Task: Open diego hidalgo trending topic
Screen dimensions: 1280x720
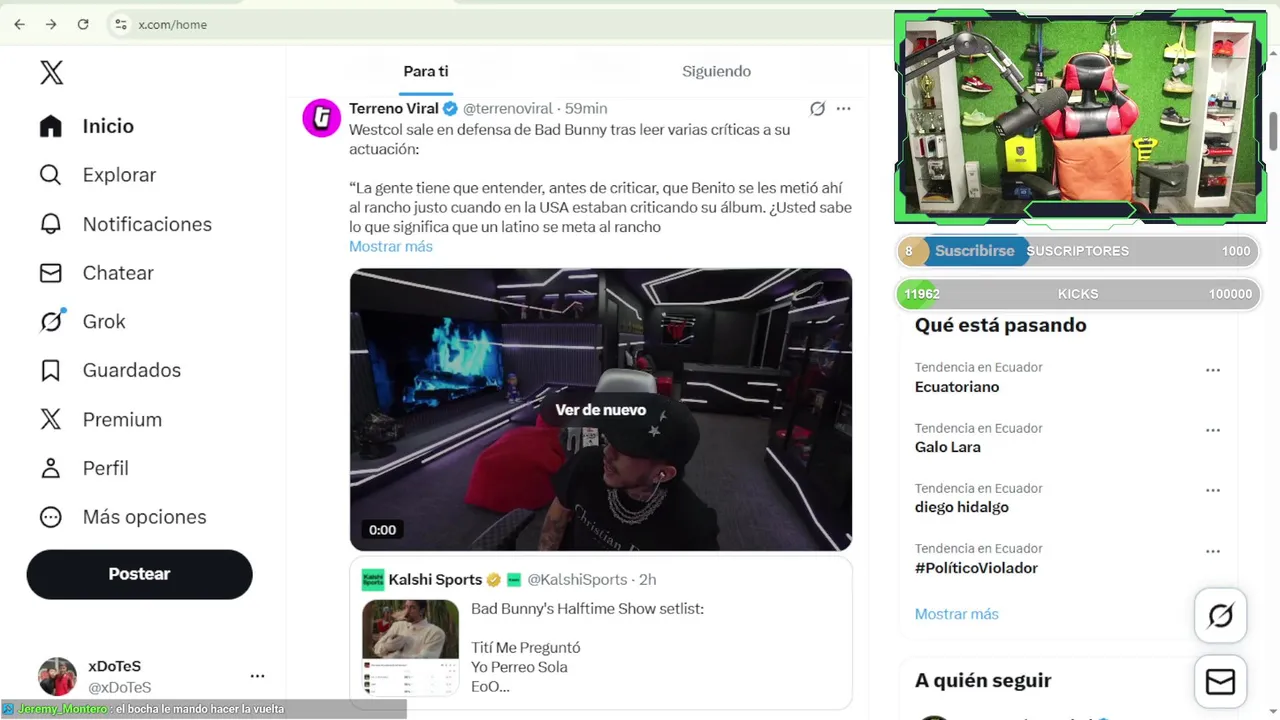Action: tap(962, 507)
